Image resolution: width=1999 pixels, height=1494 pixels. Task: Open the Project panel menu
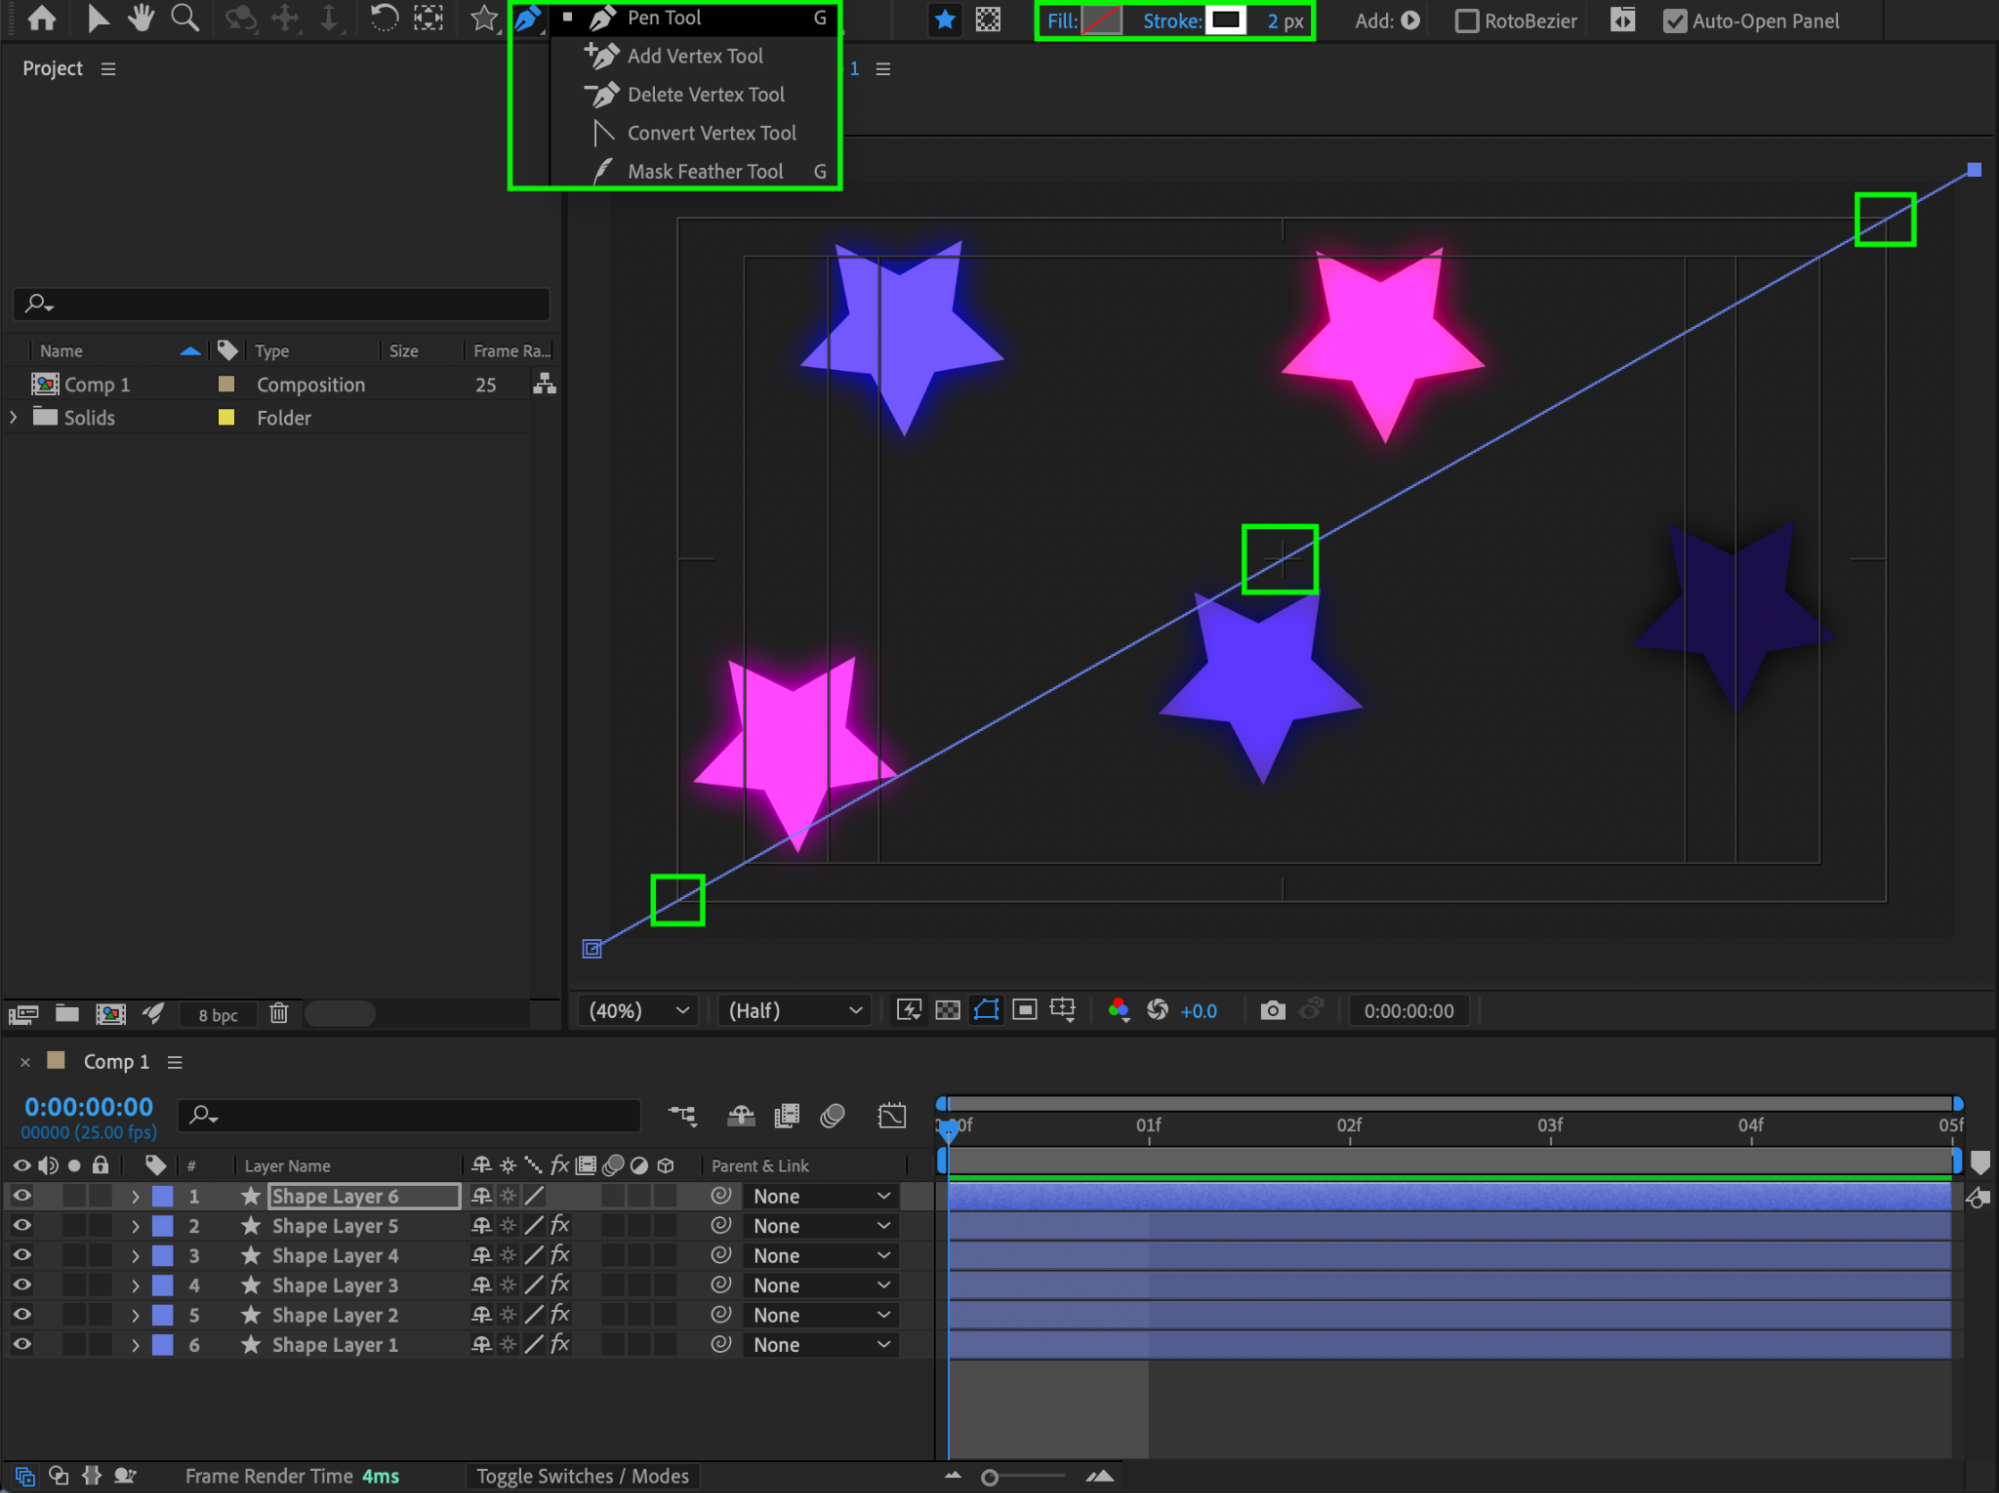[108, 69]
